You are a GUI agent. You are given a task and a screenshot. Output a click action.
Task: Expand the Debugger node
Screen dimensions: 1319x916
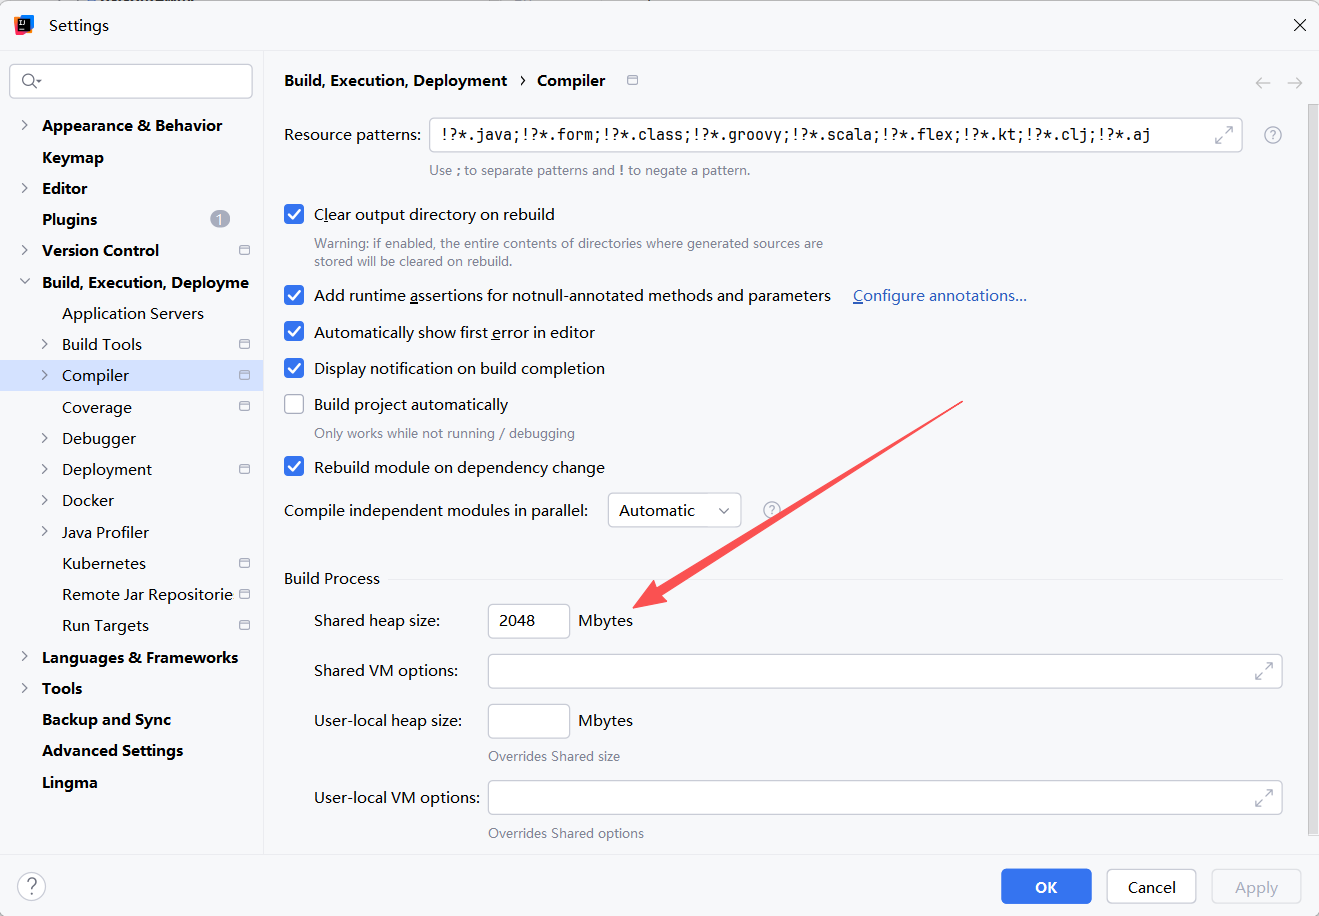44,438
